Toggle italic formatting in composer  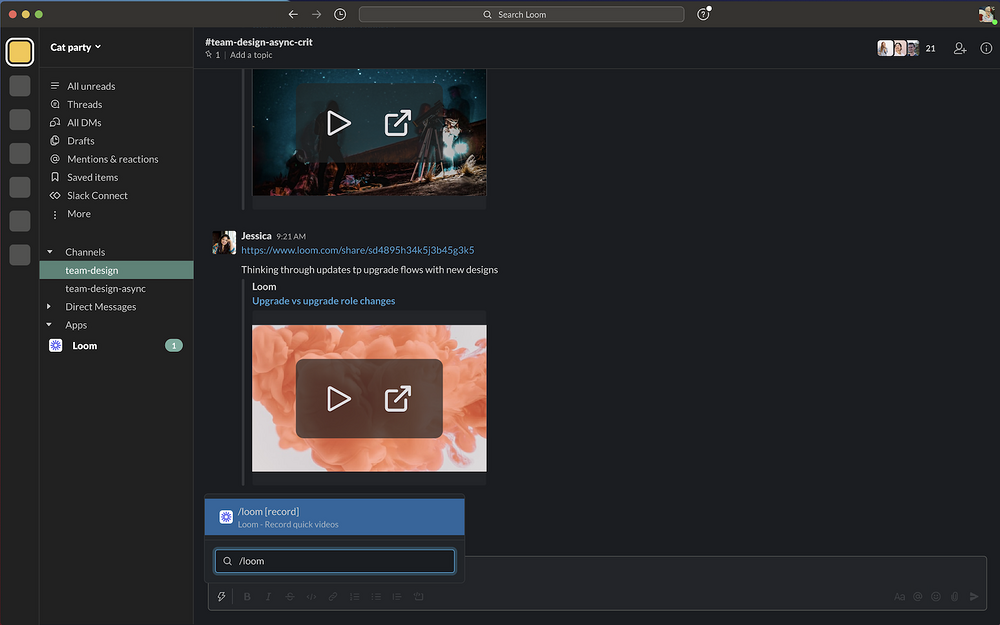click(268, 597)
